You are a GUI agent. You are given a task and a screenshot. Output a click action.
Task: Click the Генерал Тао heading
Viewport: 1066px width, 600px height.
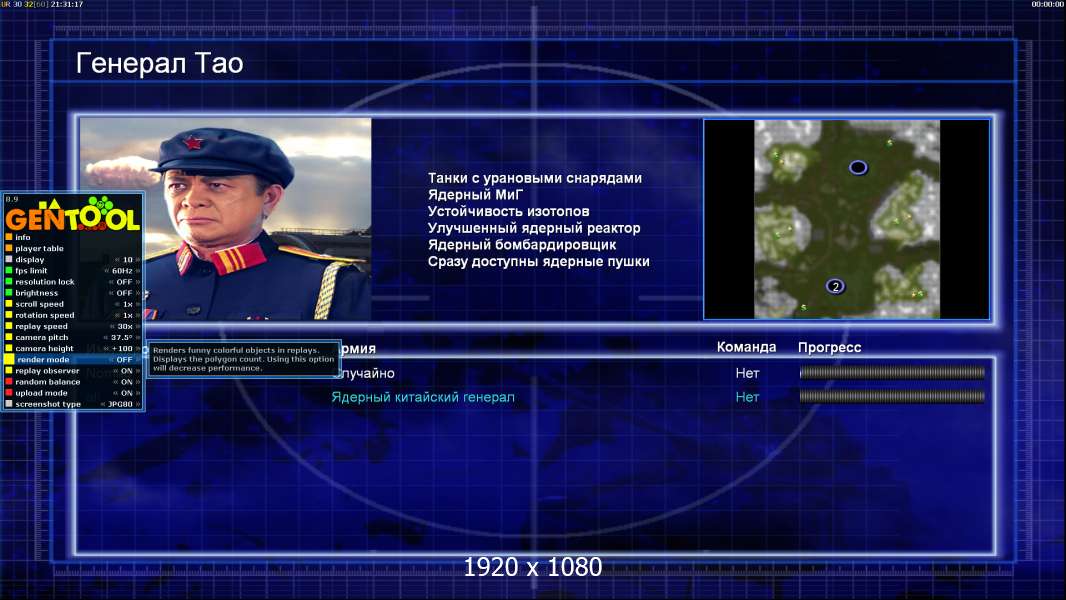point(159,63)
